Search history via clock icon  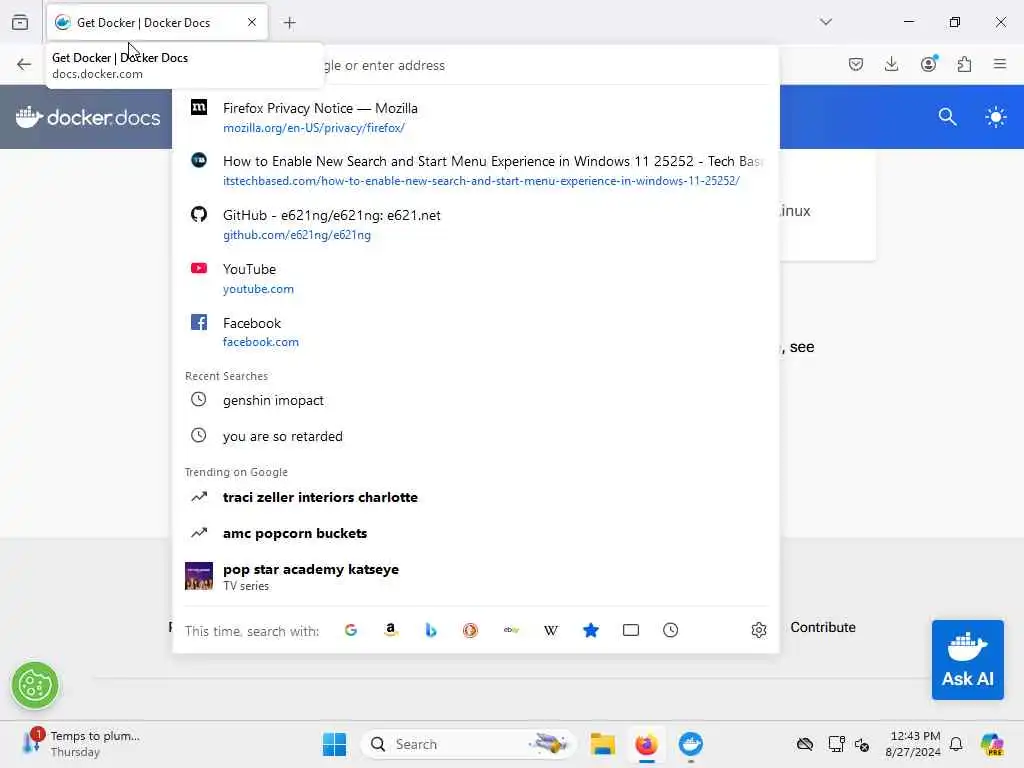click(671, 630)
